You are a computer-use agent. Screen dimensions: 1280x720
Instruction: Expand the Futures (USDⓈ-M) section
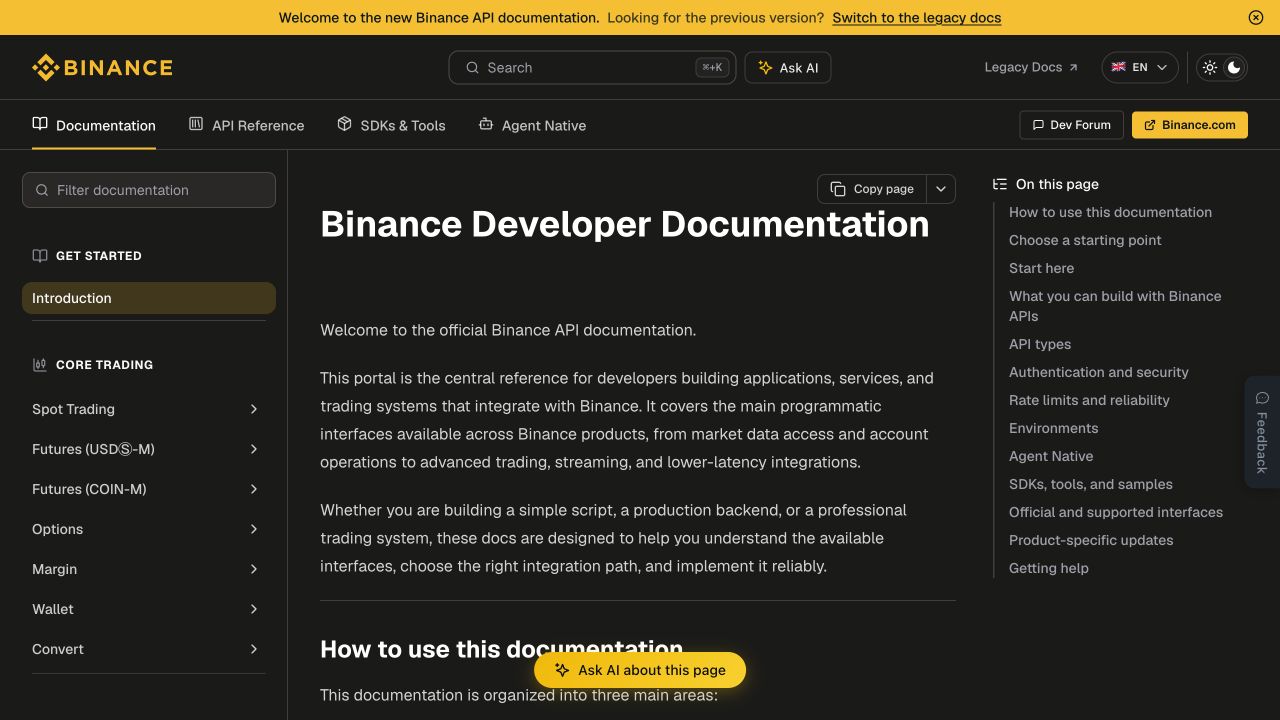point(254,449)
